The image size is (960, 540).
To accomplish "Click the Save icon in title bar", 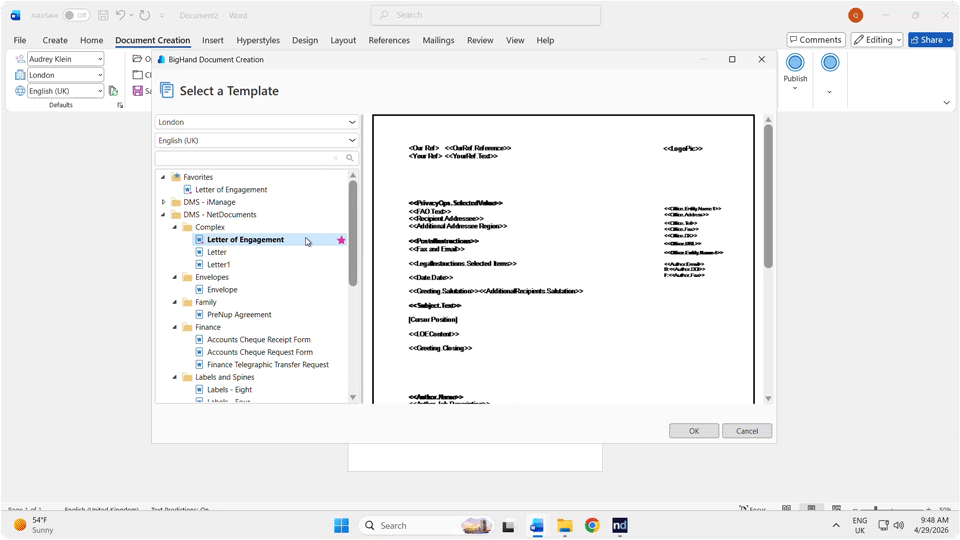I will (x=103, y=15).
